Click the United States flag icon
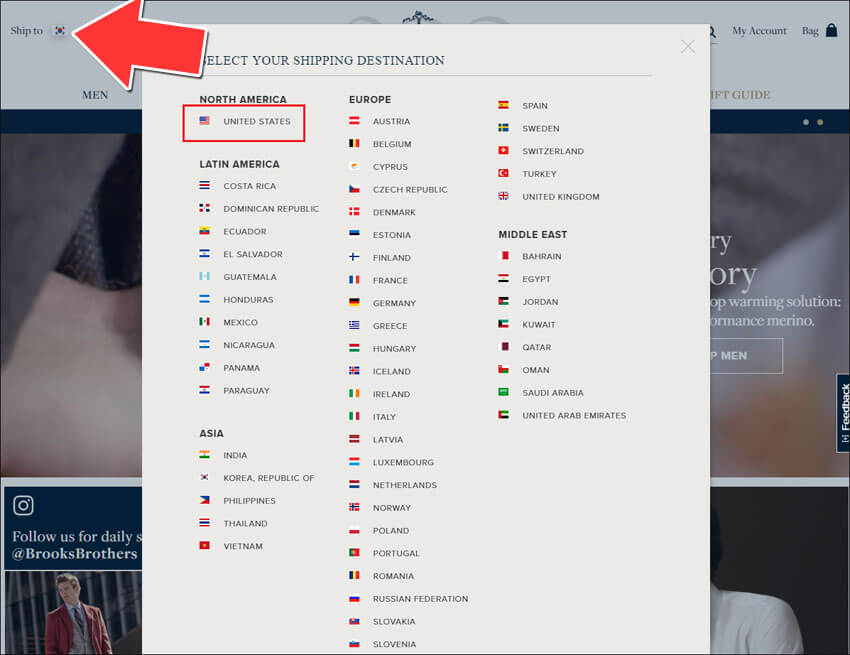The width and height of the screenshot is (850, 655). click(x=204, y=120)
